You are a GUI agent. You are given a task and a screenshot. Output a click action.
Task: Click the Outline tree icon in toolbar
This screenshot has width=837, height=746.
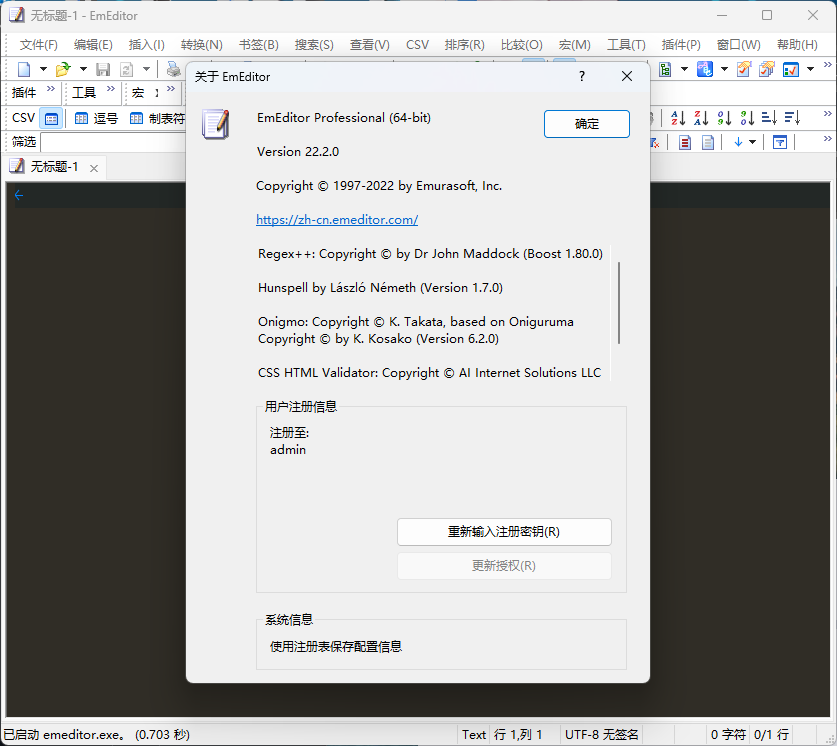(x=665, y=69)
